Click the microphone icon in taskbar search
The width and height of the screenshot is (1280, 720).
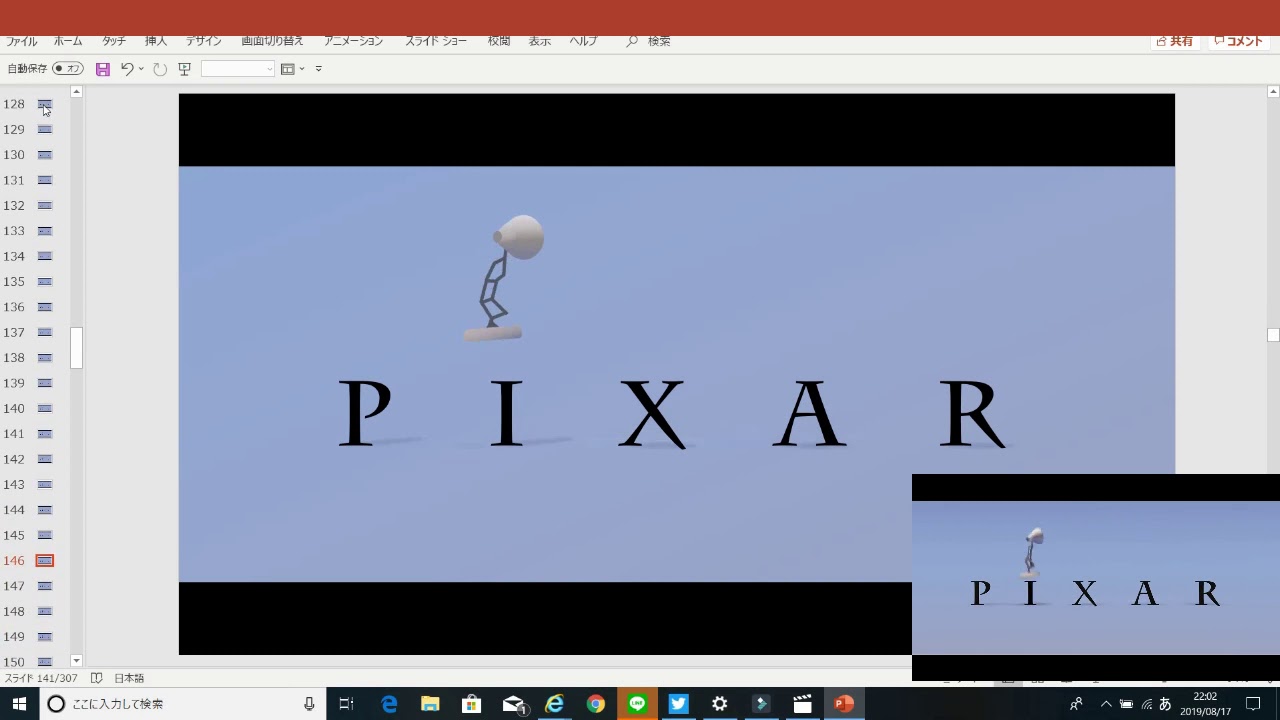310,704
